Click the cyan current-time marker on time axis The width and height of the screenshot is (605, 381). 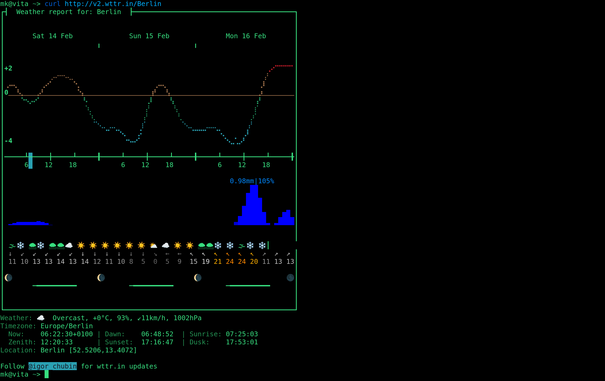(x=30, y=161)
